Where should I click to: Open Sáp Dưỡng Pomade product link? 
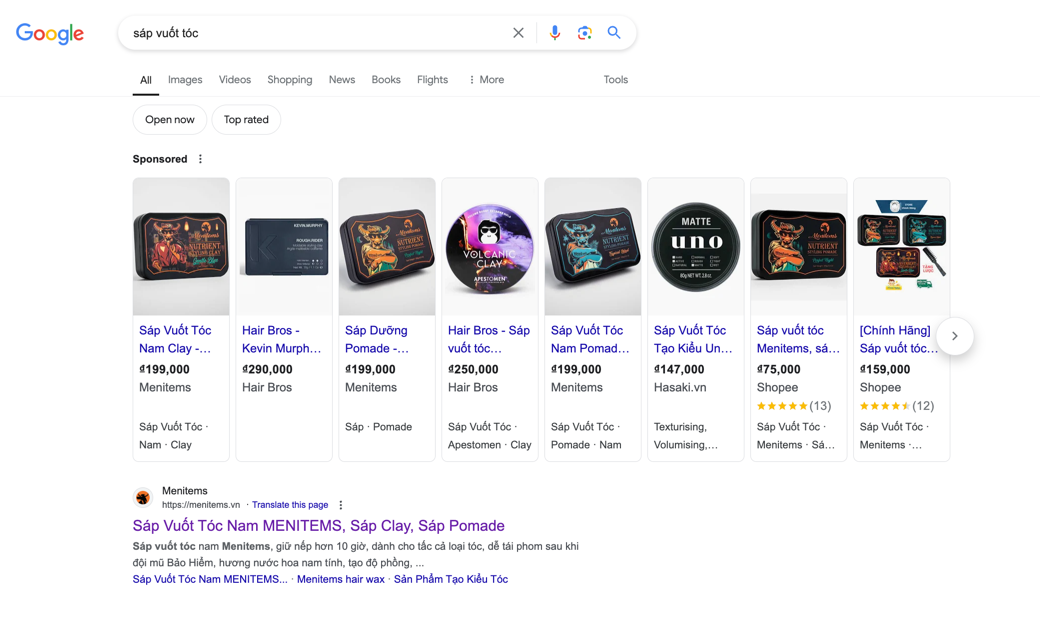coord(377,339)
